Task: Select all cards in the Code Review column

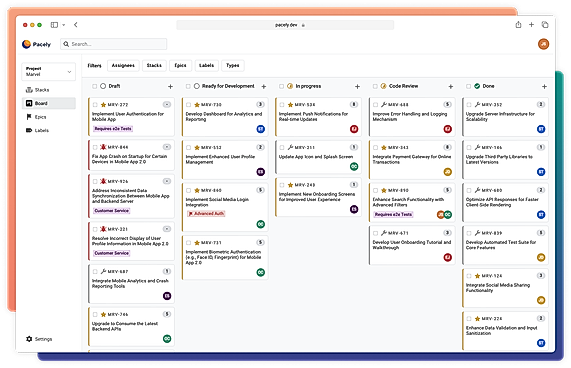Action: (375, 86)
